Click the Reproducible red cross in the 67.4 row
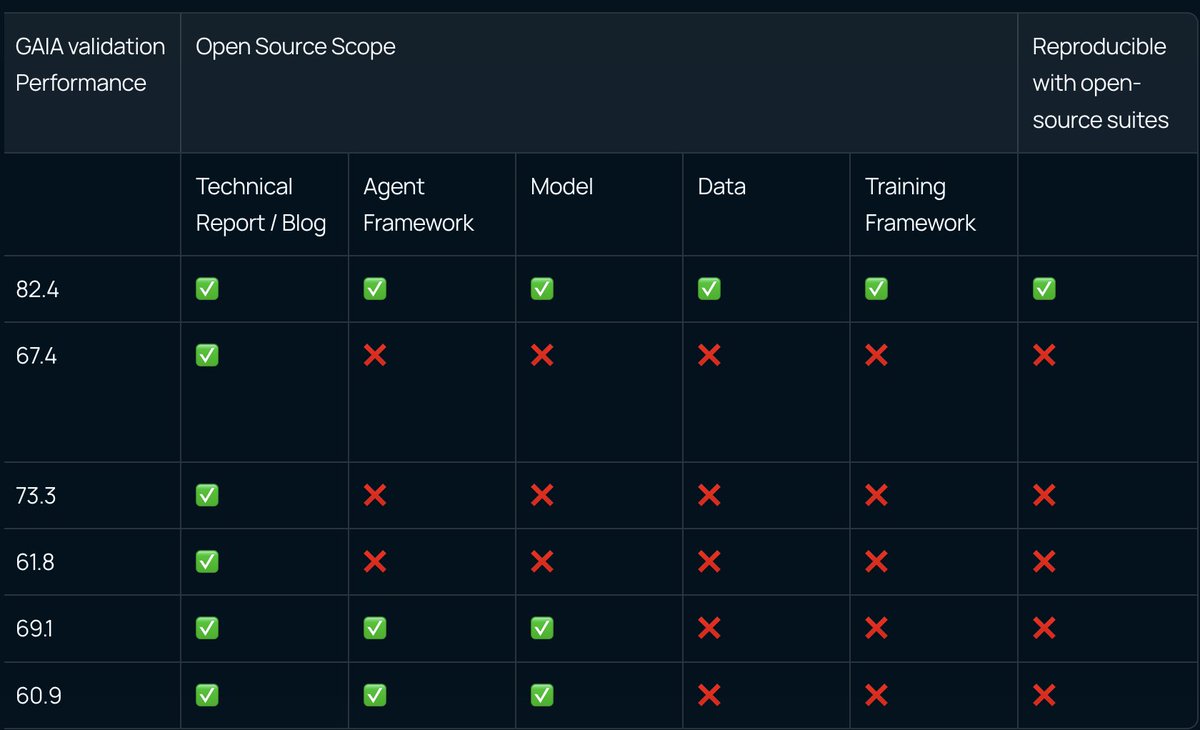Image resolution: width=1200 pixels, height=730 pixels. pyautogui.click(x=1044, y=355)
